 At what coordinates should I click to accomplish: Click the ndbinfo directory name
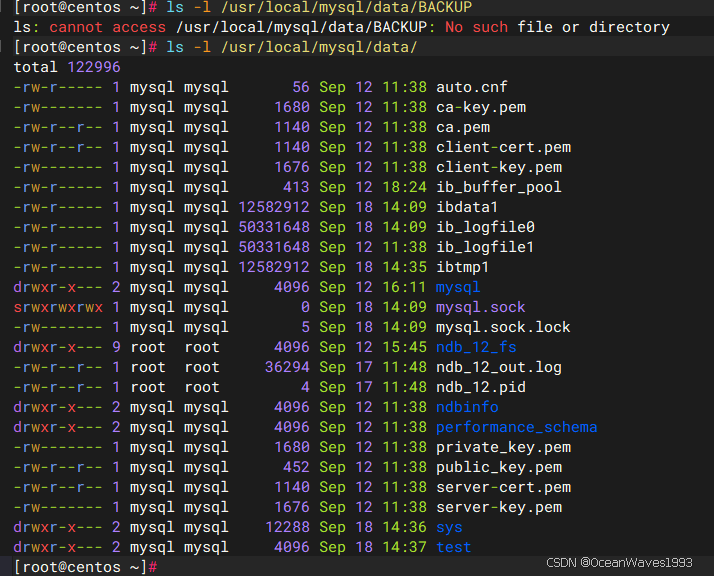click(467, 407)
